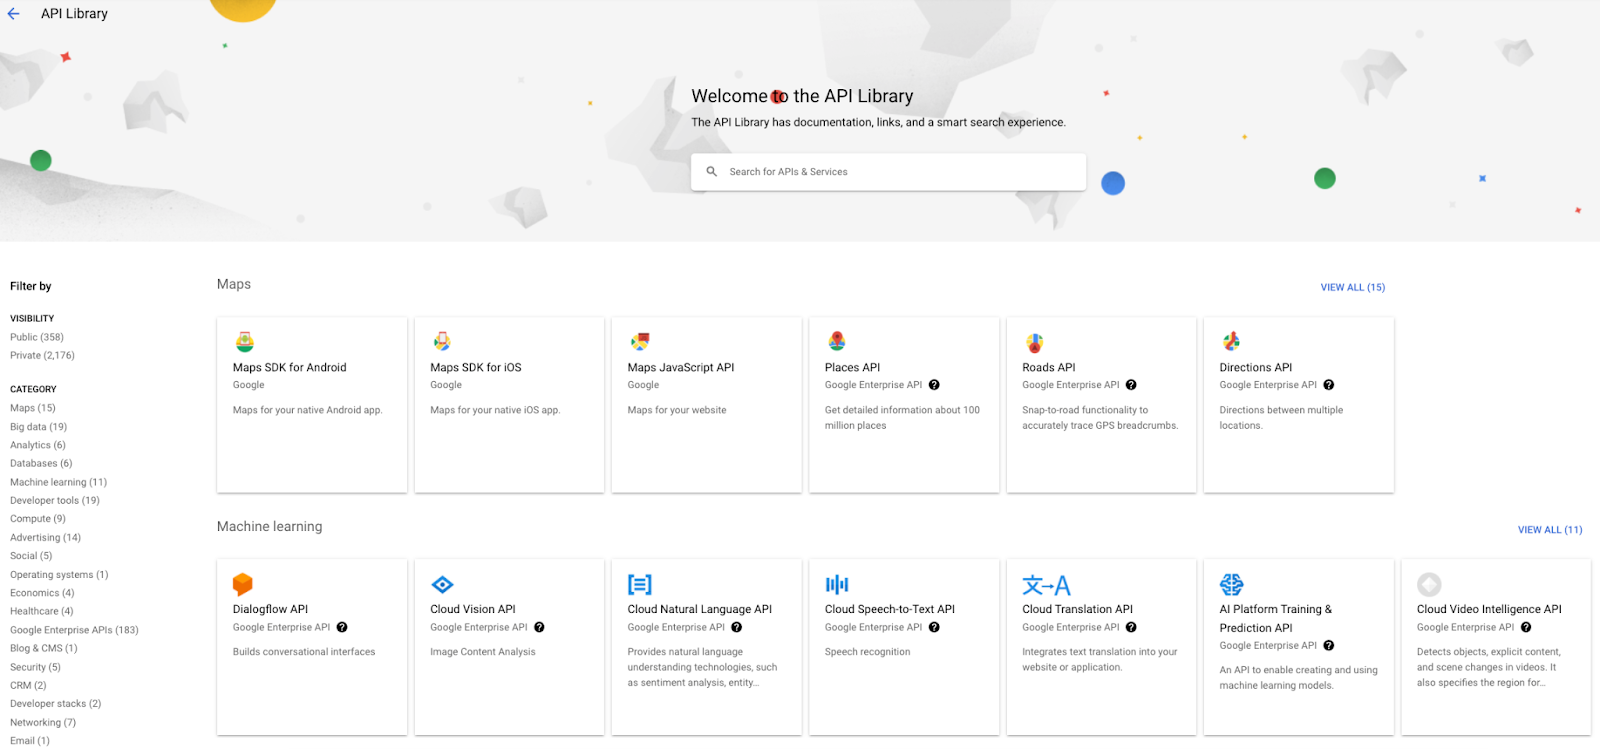The height and width of the screenshot is (749, 1600).
Task: Click the Cloud Vision API diamond icon
Action: pos(442,584)
